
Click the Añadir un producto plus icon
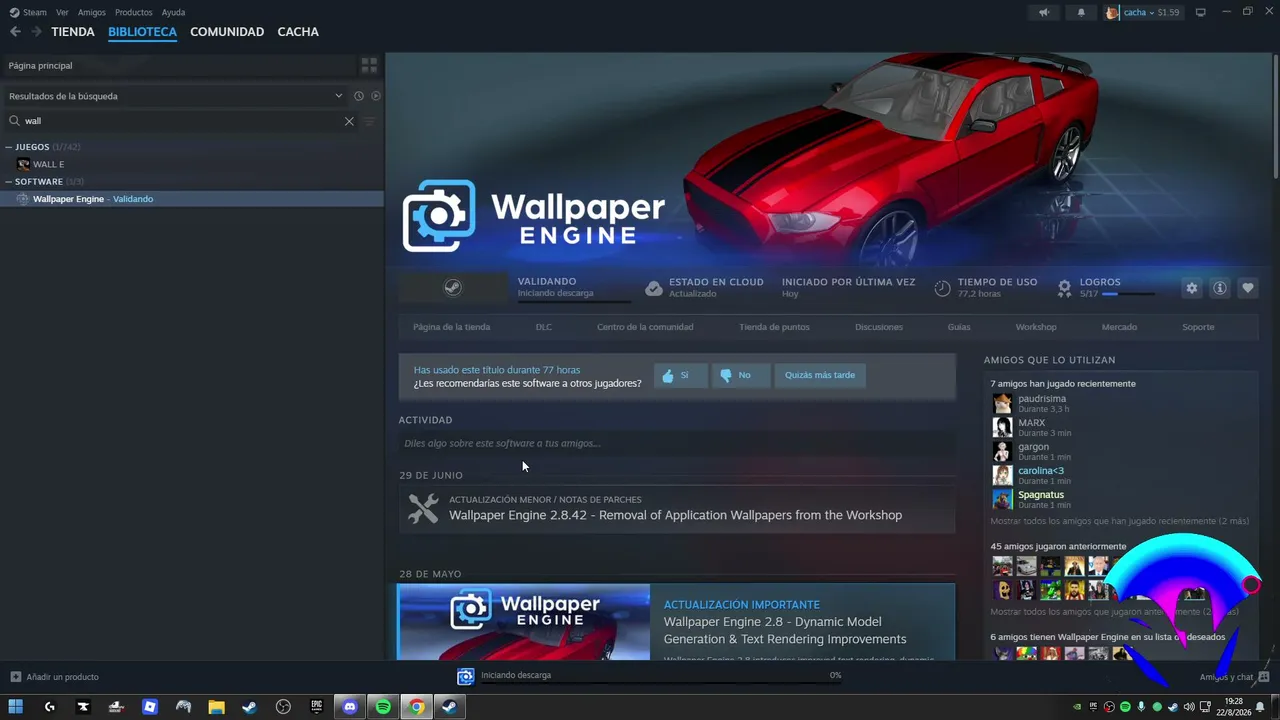click(x=15, y=677)
